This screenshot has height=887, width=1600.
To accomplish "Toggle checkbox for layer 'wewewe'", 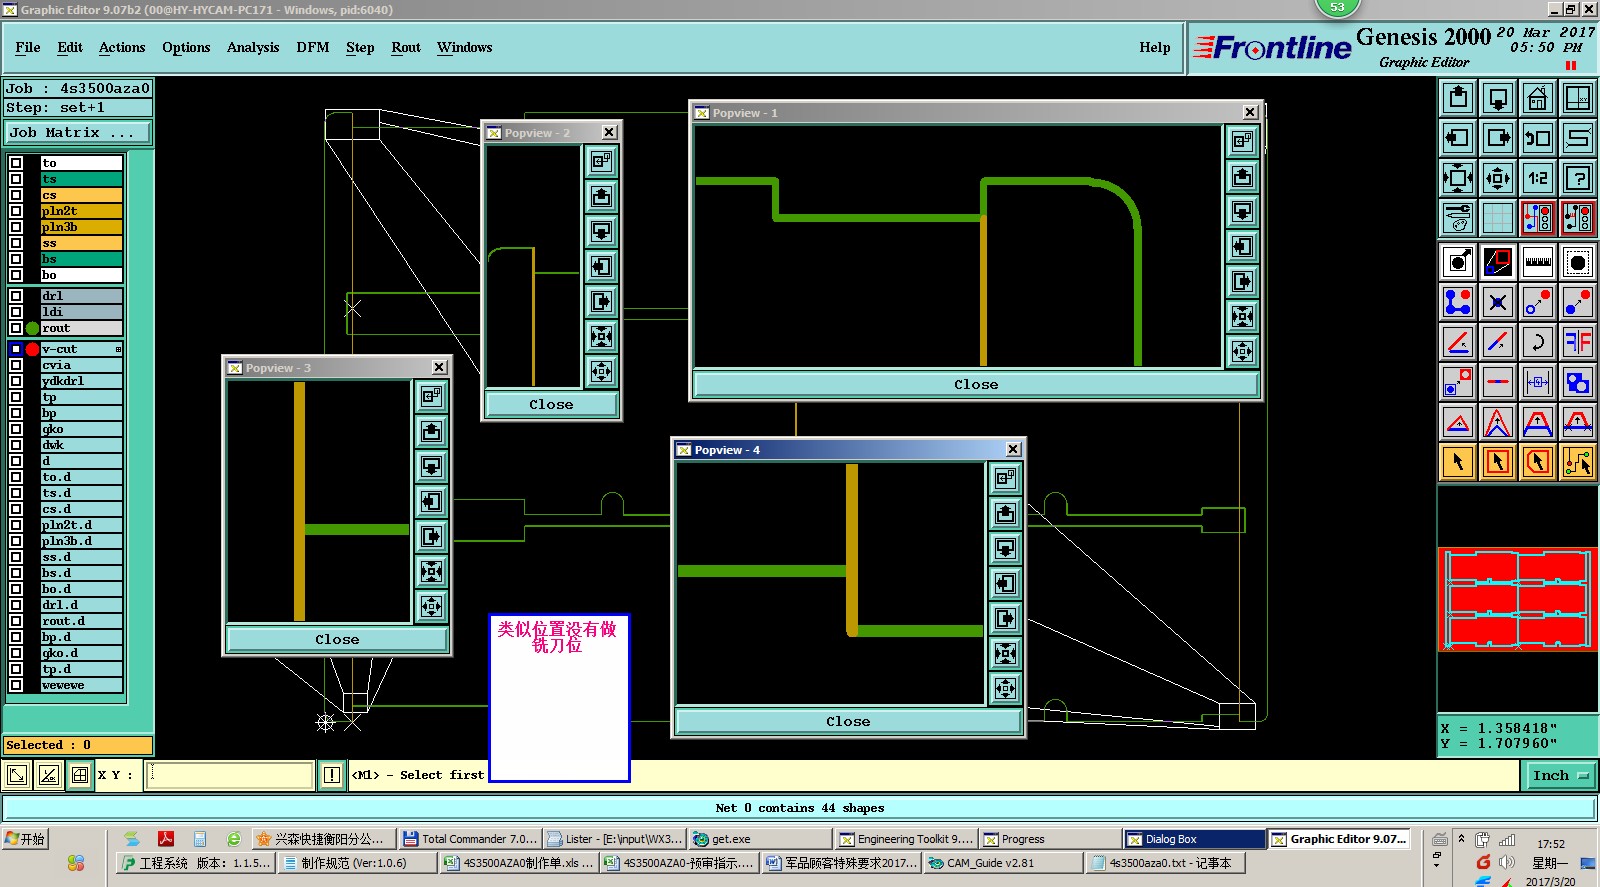I will [x=16, y=685].
